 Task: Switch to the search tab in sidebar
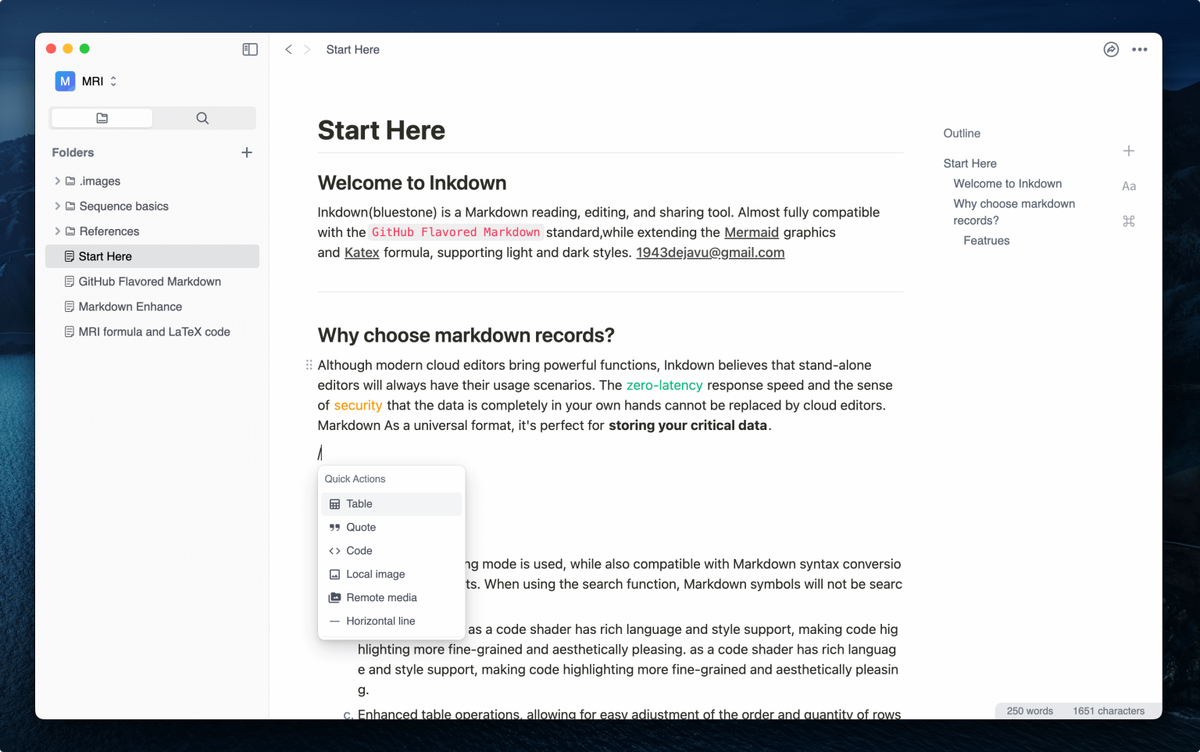[202, 118]
